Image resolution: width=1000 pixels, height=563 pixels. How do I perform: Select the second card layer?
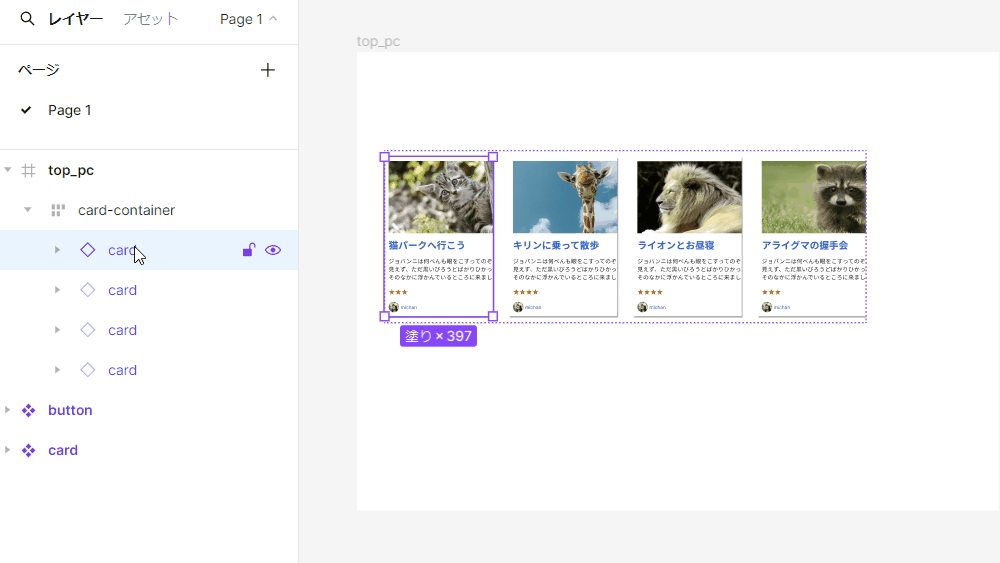pyautogui.click(x=122, y=290)
